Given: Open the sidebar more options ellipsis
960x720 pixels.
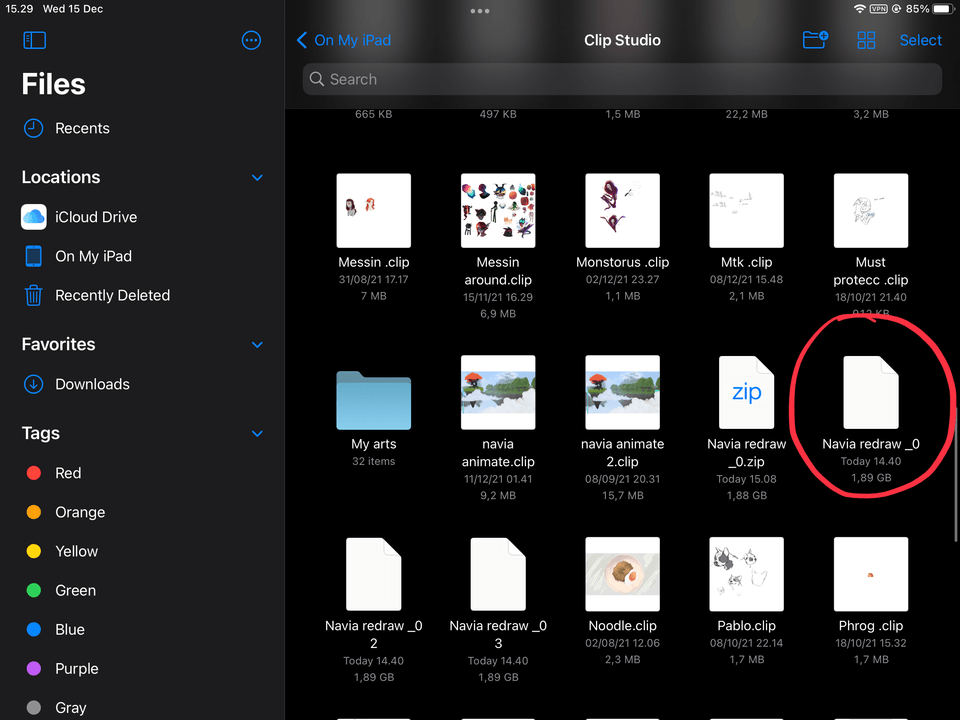Looking at the screenshot, I should [x=251, y=41].
